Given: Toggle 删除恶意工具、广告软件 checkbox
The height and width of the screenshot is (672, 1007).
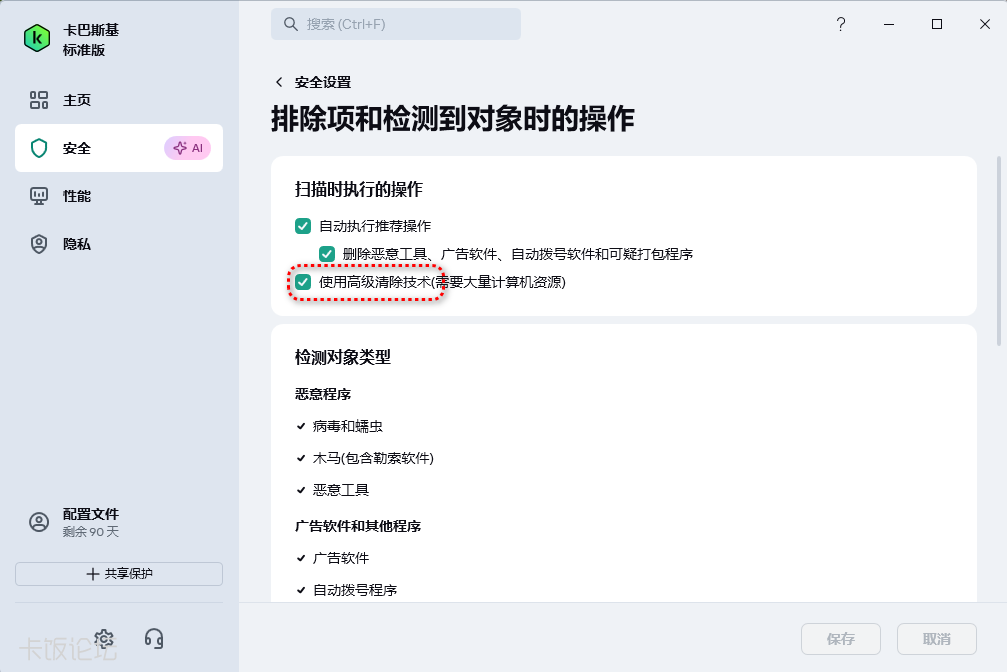Looking at the screenshot, I should click(327, 254).
